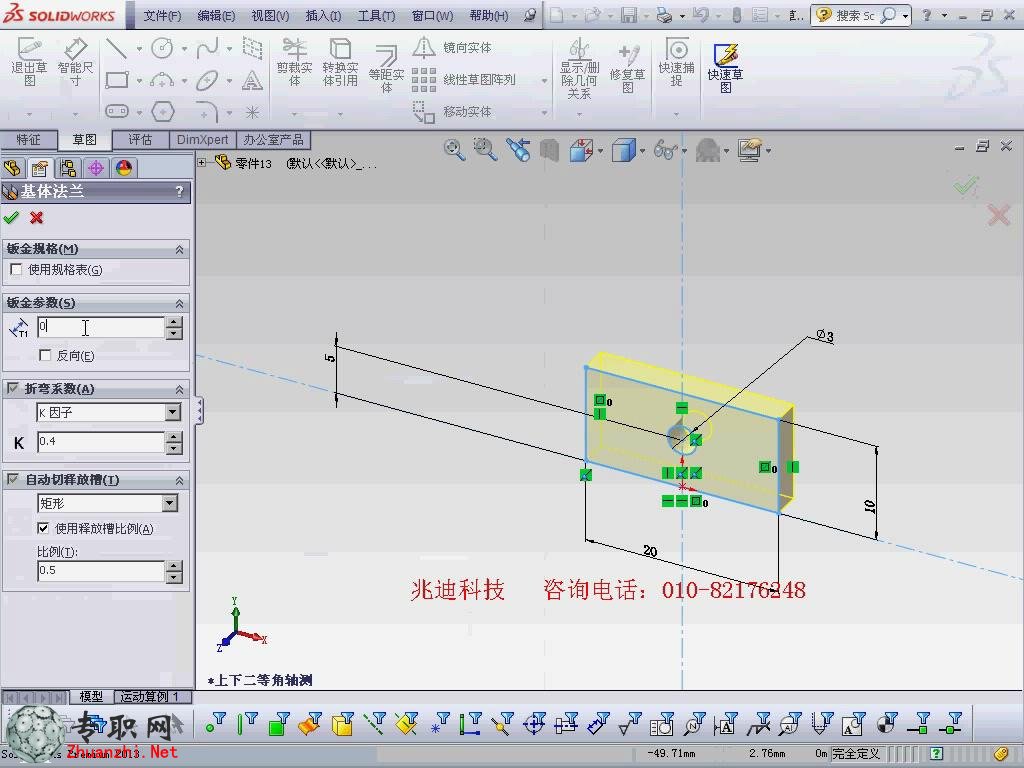The image size is (1024, 768).
Task: Switch to the DimXpert tab
Action: click(202, 140)
